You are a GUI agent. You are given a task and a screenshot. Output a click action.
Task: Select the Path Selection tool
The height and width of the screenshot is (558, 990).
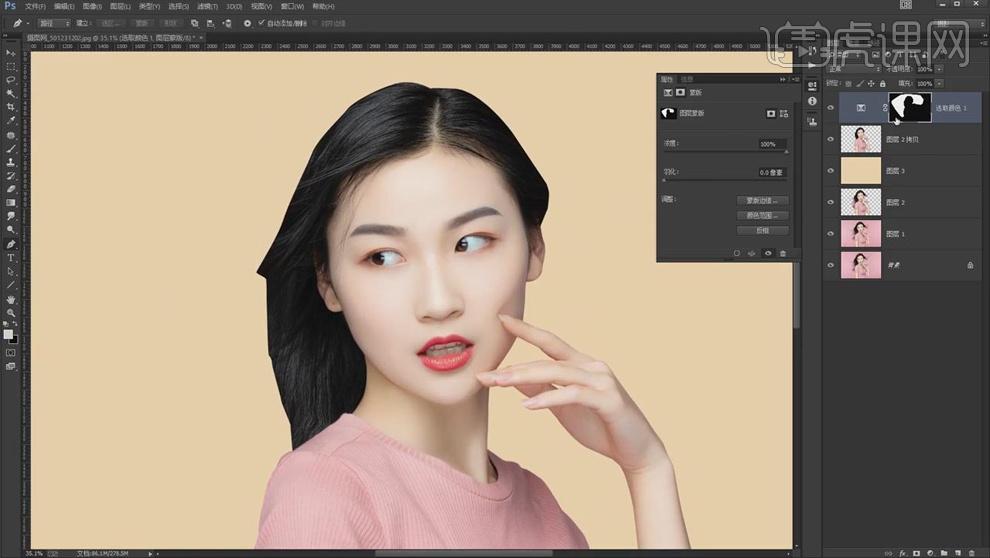click(11, 271)
